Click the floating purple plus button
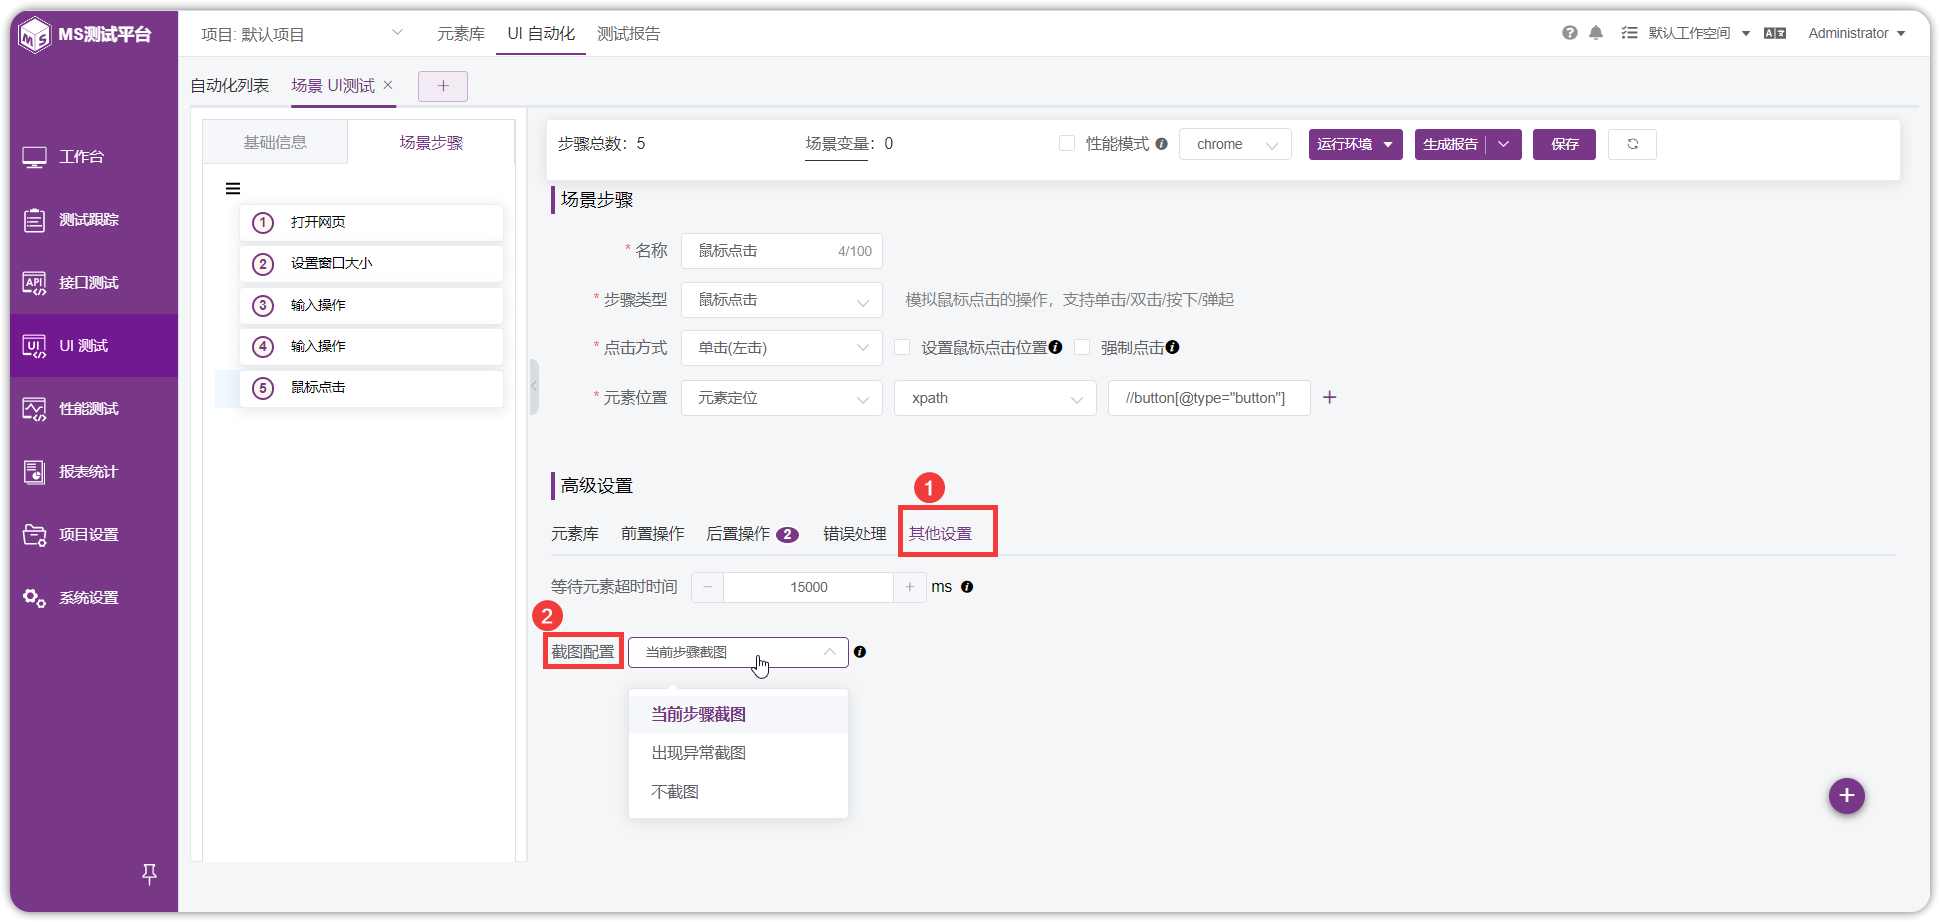The height and width of the screenshot is (922, 1940). [x=1847, y=796]
